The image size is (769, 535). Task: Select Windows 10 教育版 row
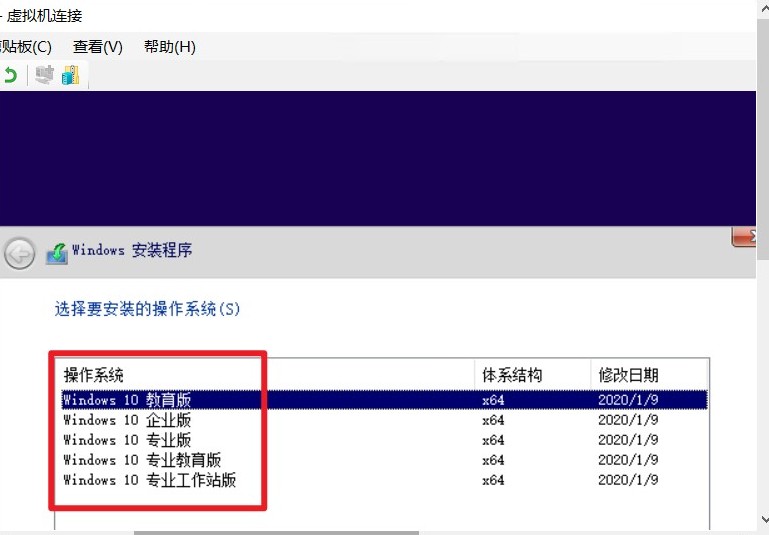384,400
